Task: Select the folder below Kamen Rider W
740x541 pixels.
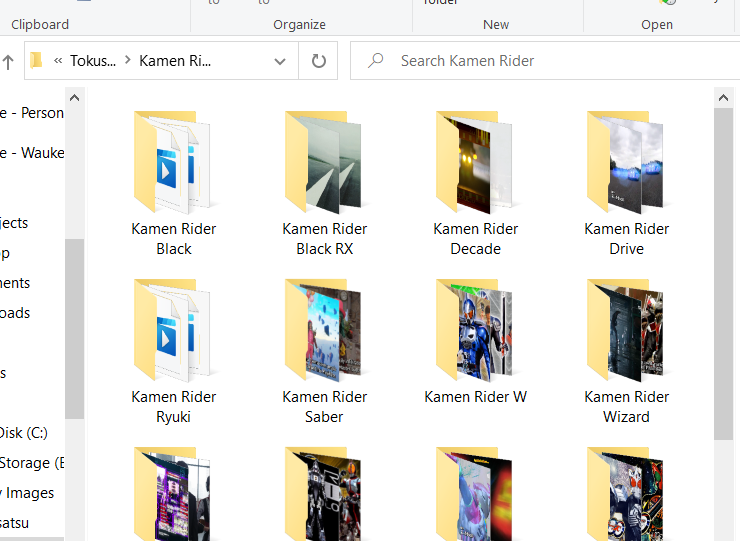Action: click(x=475, y=494)
